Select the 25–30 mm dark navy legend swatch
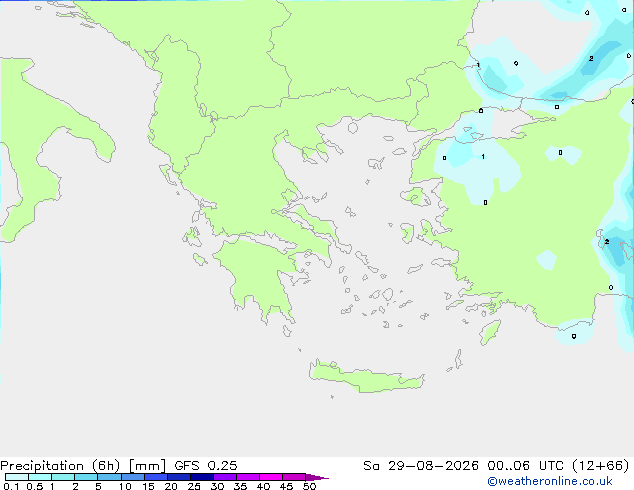 (201, 477)
